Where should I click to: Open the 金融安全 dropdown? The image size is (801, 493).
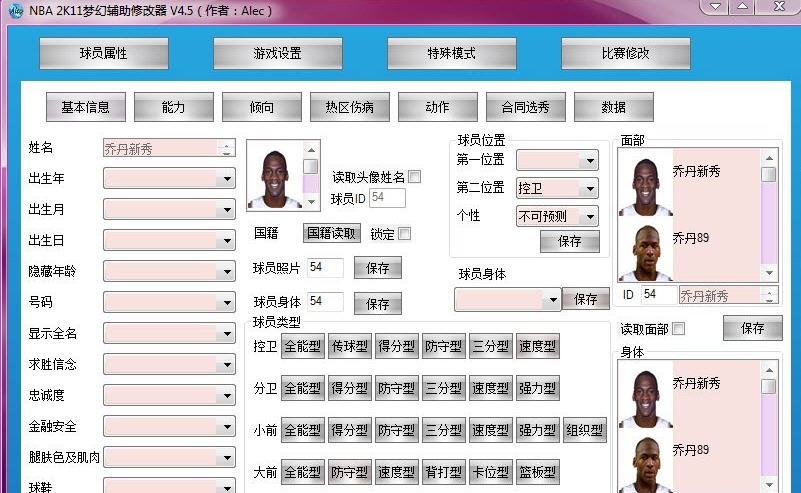point(170,426)
